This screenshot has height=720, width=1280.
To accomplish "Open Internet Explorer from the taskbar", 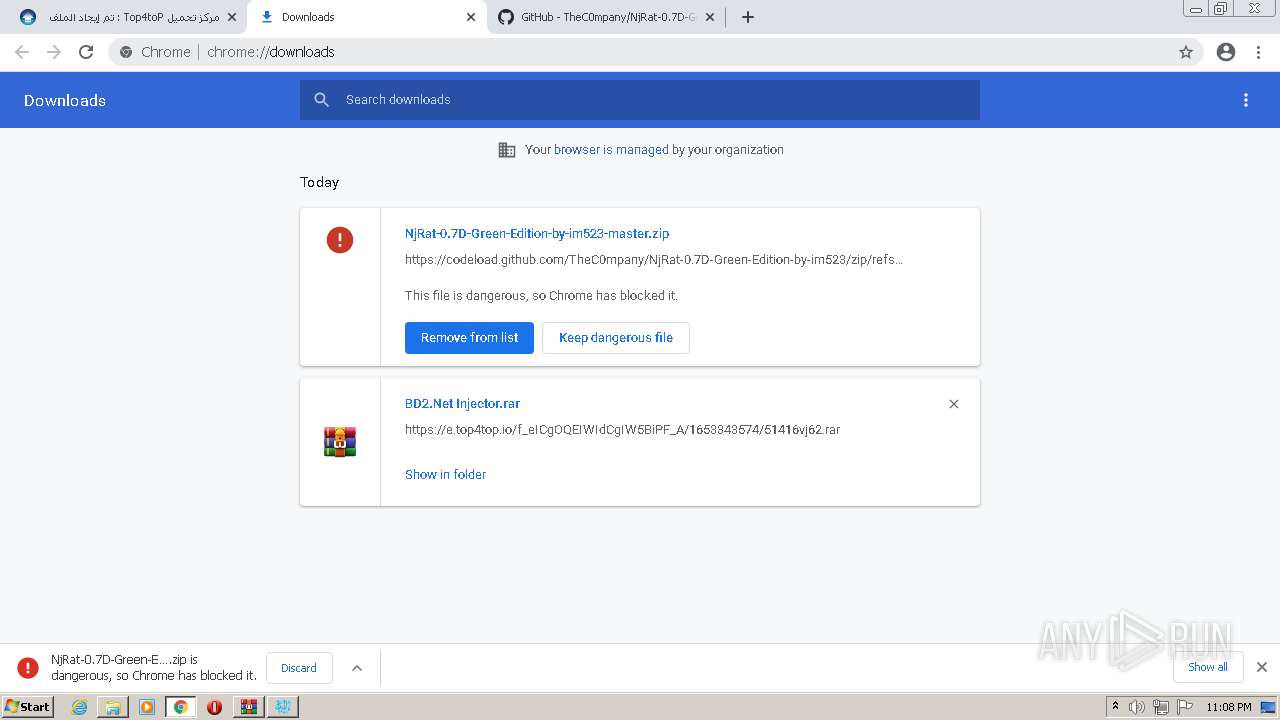I will click(x=80, y=707).
